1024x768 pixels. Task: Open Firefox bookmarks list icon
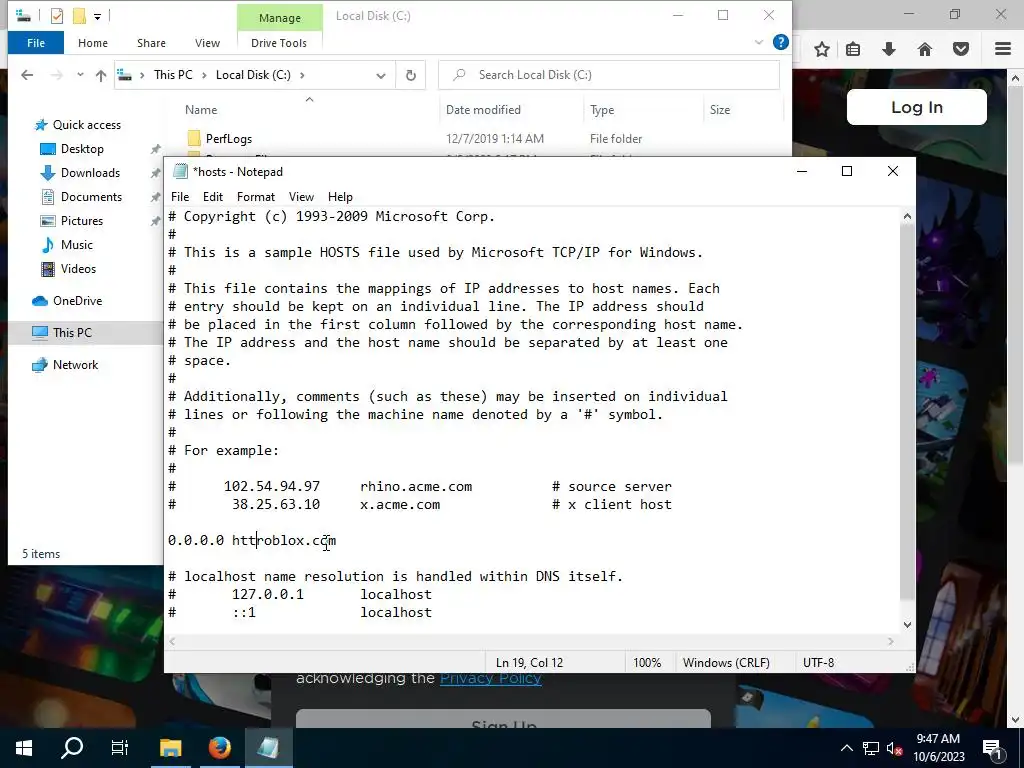(x=853, y=50)
